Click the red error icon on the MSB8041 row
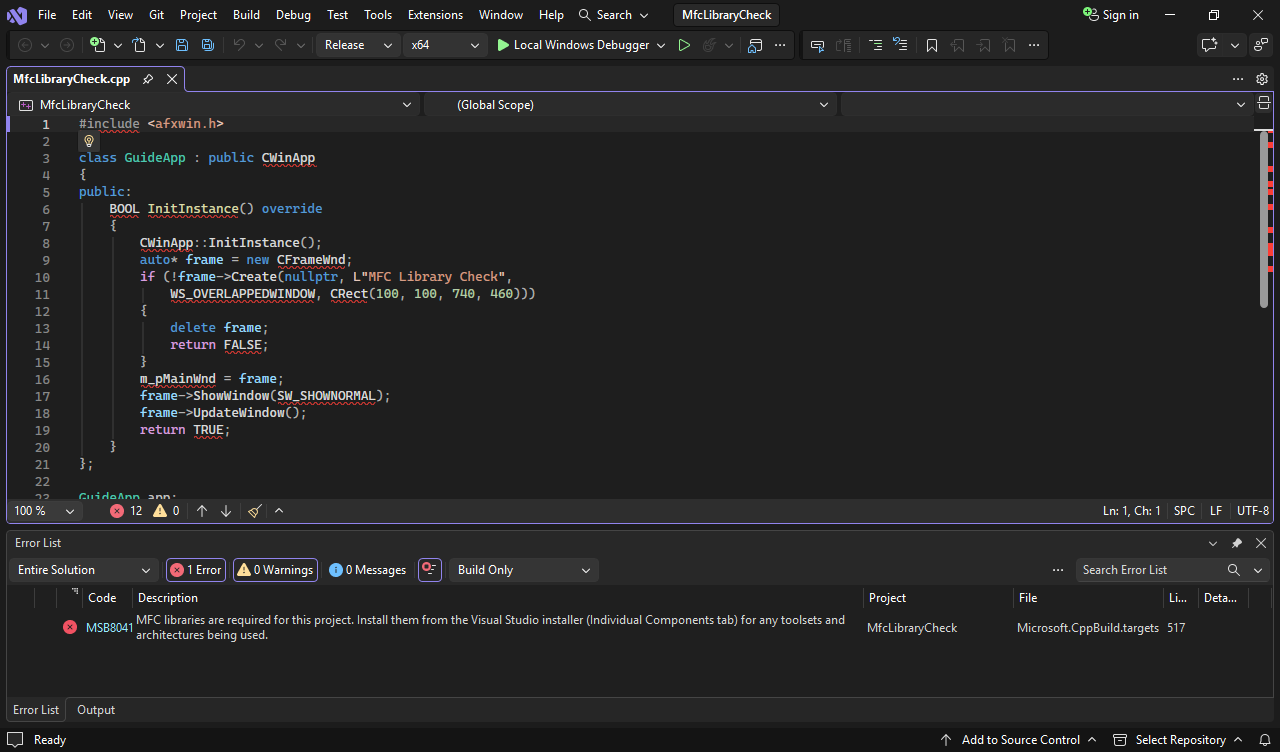Image resolution: width=1280 pixels, height=752 pixels. coord(70,627)
